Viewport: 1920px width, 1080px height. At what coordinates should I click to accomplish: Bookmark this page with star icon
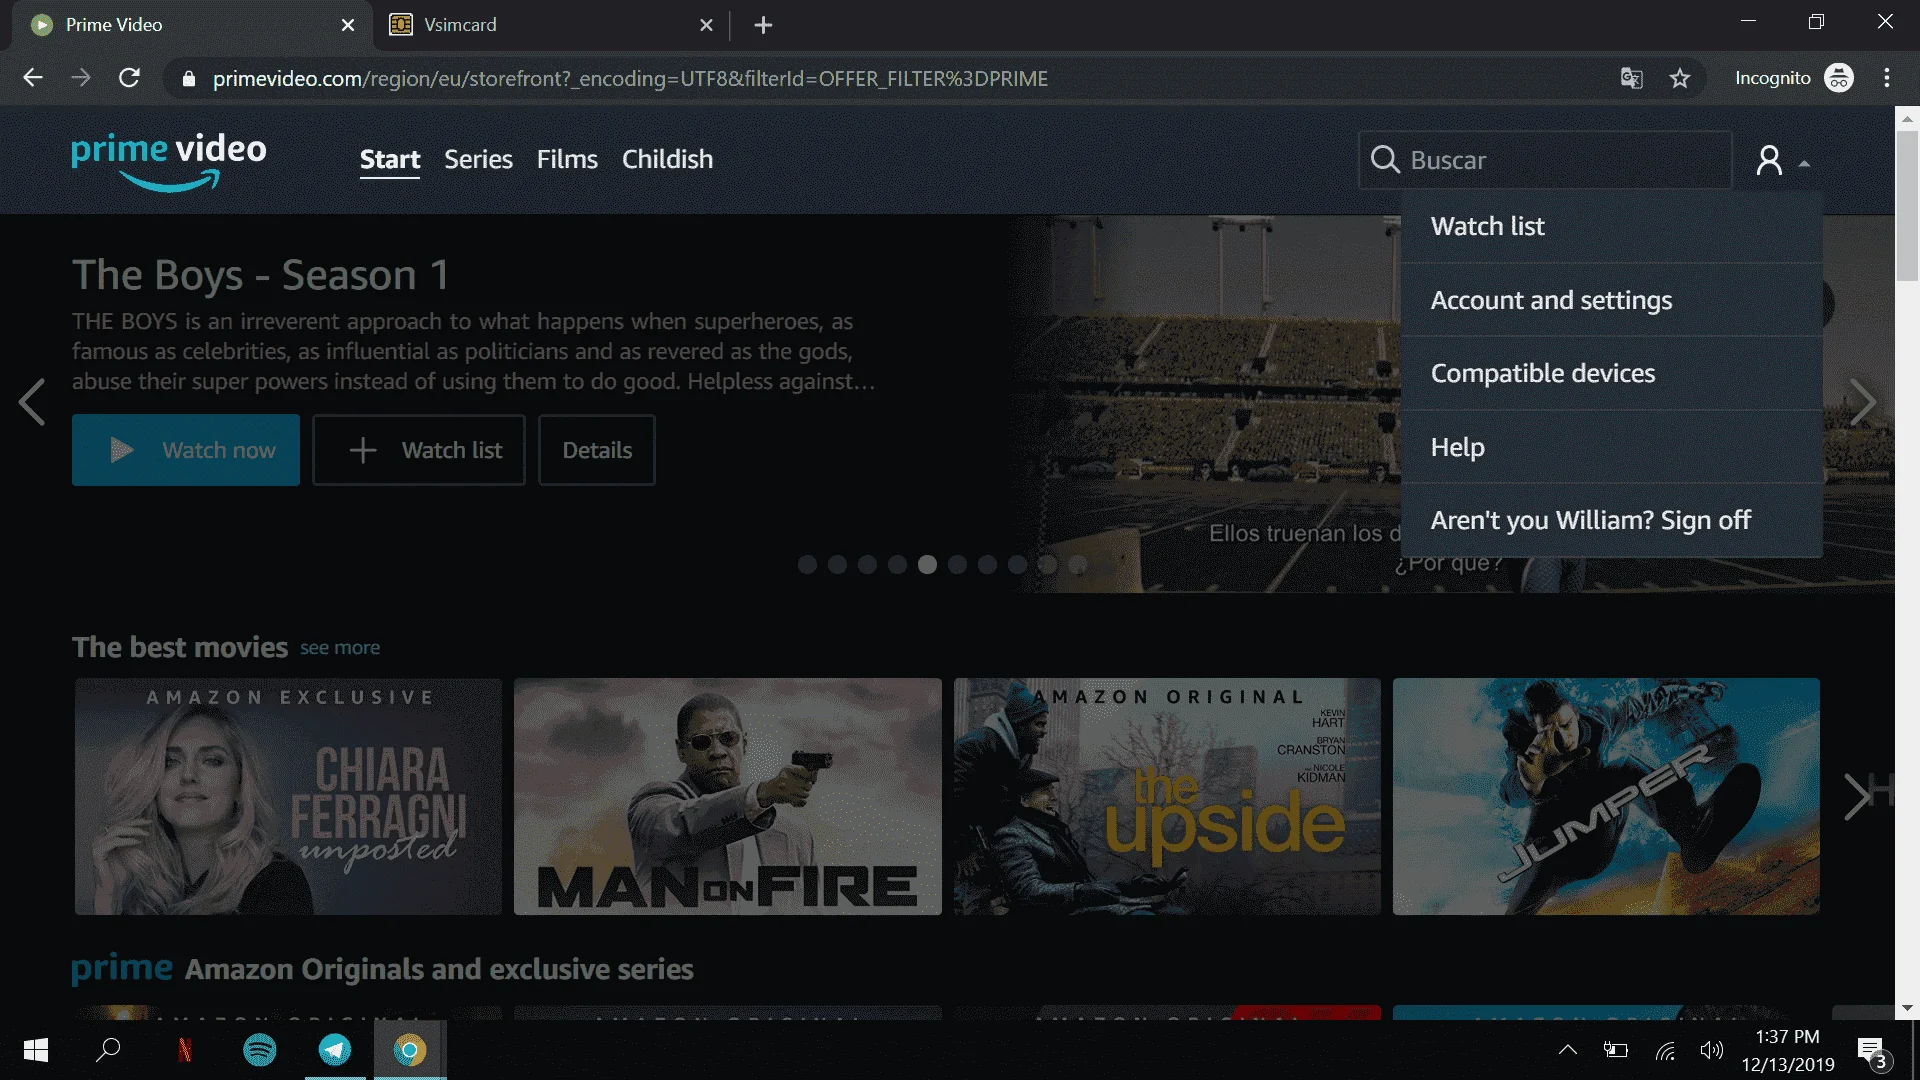[x=1680, y=78]
